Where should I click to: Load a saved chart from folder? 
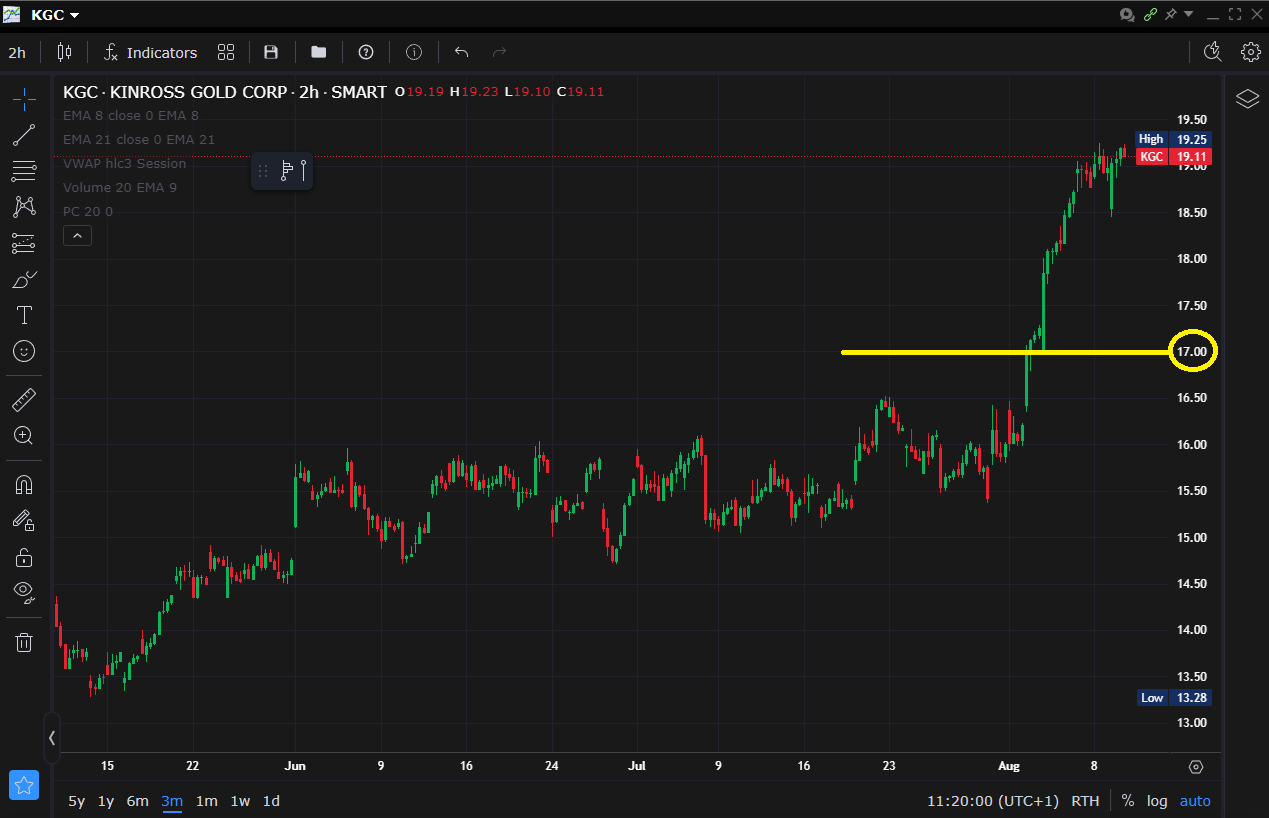319,52
